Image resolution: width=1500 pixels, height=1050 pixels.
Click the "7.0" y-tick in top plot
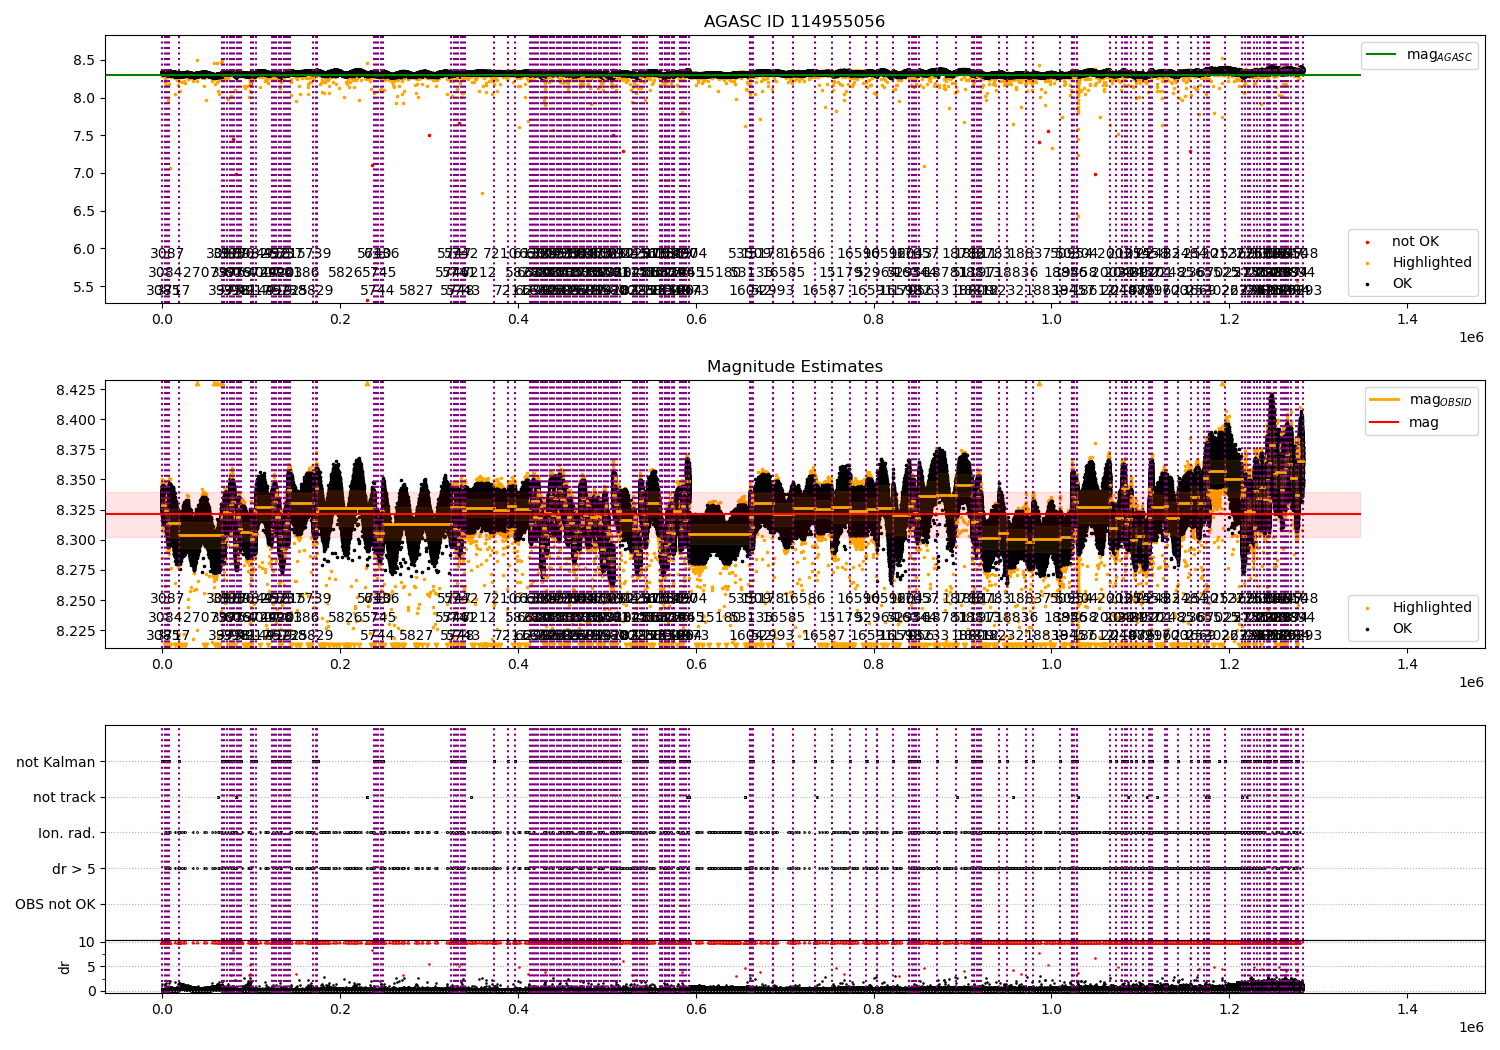85,173
